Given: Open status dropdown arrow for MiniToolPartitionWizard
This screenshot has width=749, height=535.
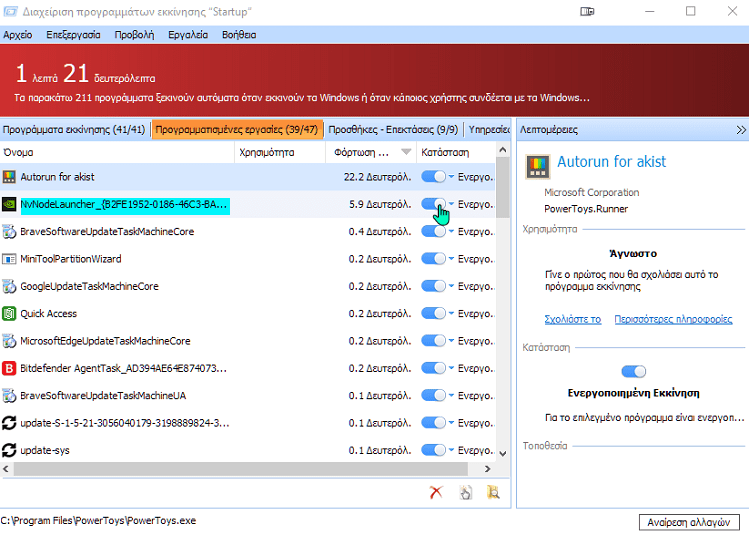Looking at the screenshot, I should point(451,259).
